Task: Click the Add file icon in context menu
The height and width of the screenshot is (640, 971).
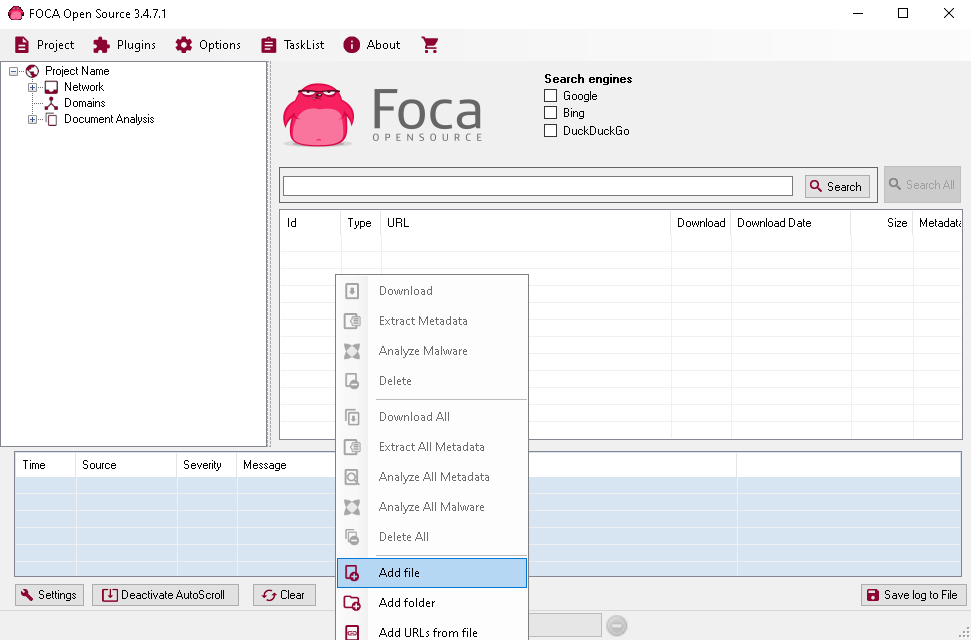Action: click(x=352, y=573)
